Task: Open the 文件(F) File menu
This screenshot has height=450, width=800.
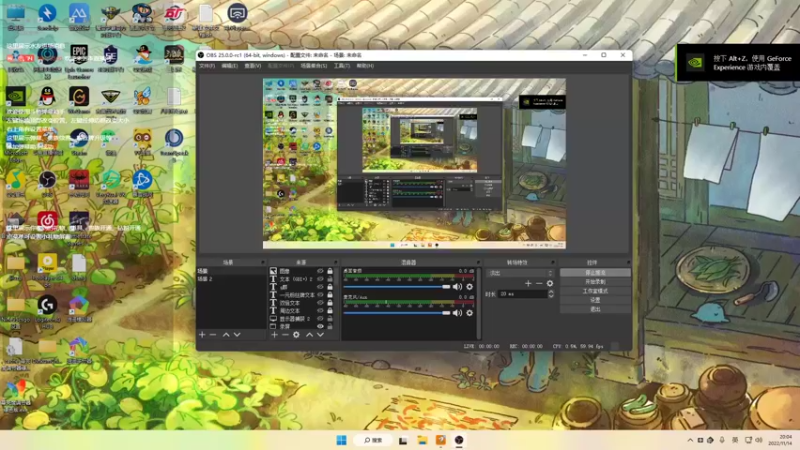Action: (x=207, y=66)
